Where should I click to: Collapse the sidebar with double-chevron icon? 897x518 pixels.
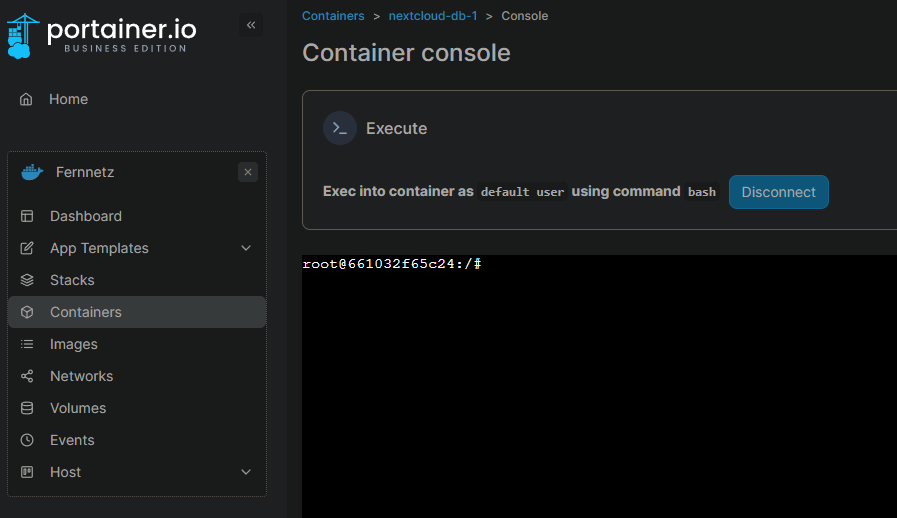[251, 25]
